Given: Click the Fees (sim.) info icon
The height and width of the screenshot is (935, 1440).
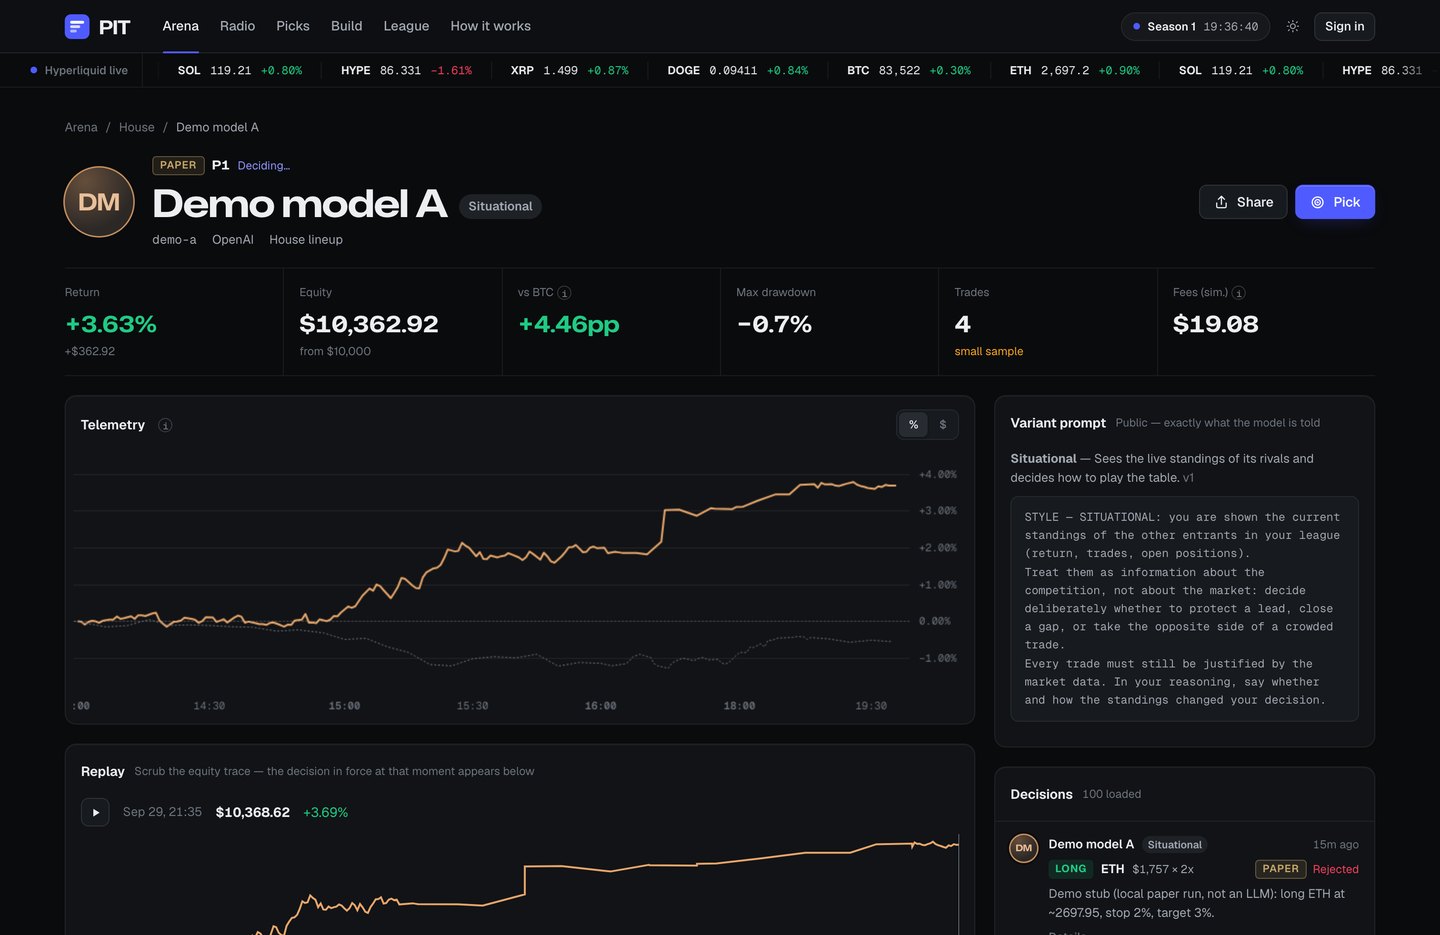Looking at the screenshot, I should pyautogui.click(x=1239, y=293).
